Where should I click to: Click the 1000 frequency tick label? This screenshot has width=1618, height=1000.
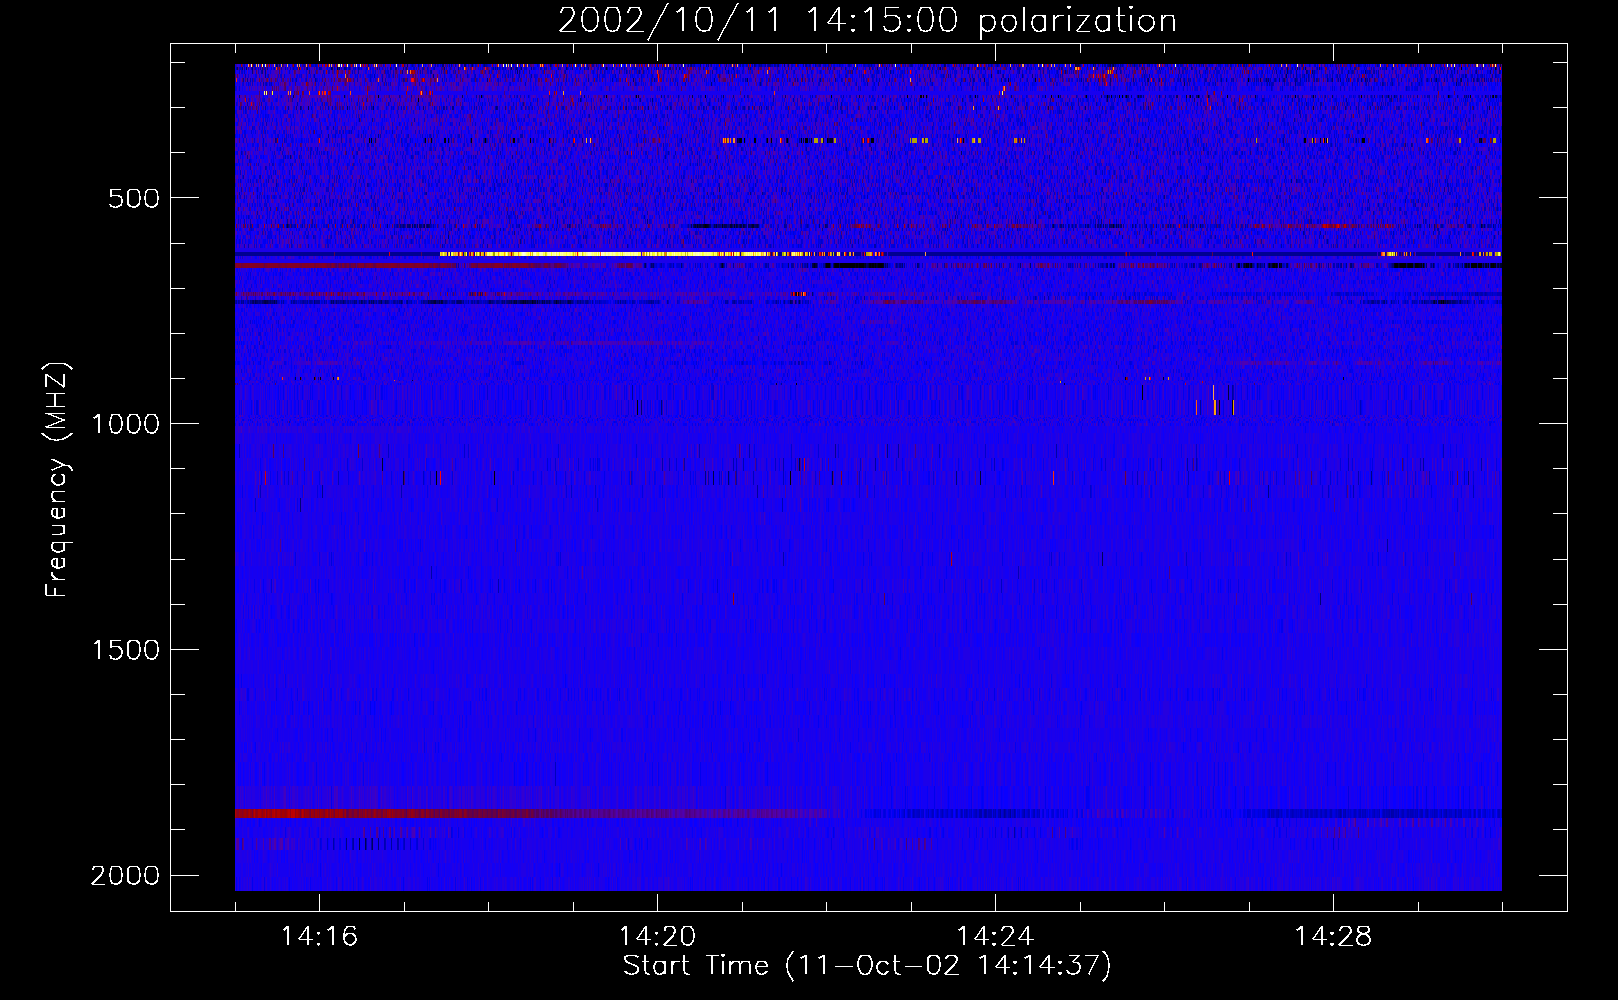125,424
